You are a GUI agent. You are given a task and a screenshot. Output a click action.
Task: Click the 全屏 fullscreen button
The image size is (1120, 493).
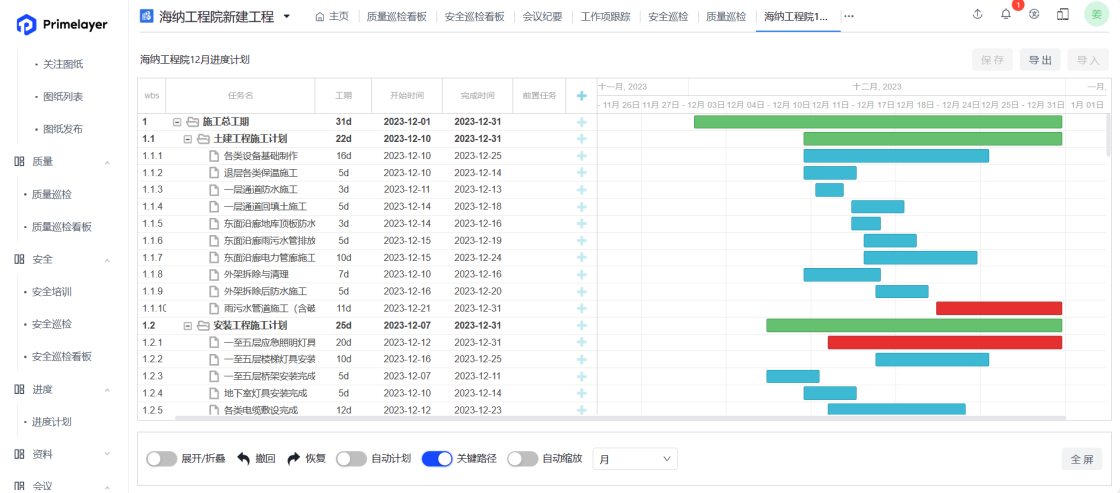point(1082,459)
